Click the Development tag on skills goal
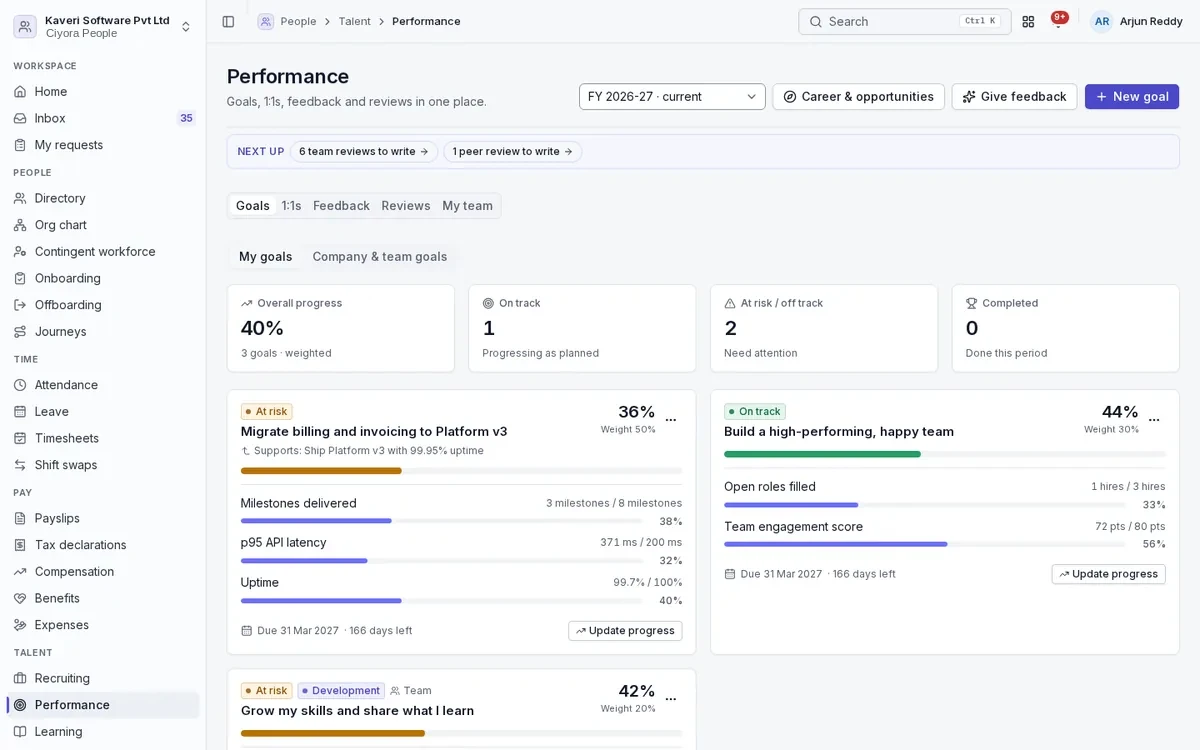 (x=341, y=690)
